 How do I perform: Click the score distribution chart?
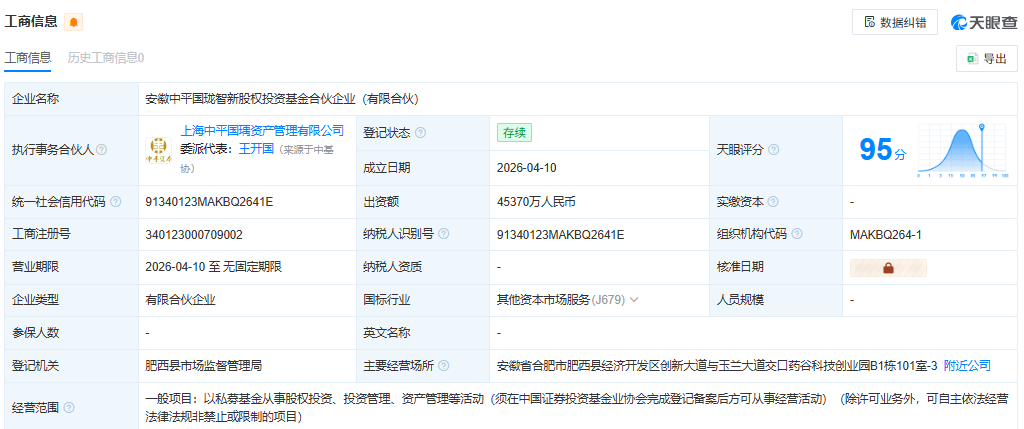click(963, 151)
